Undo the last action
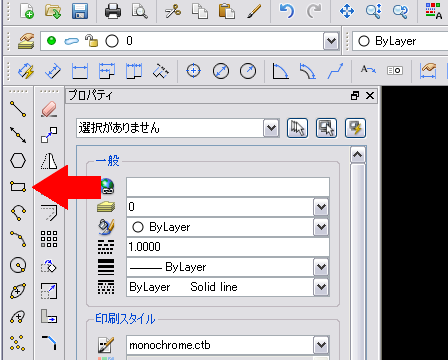 point(286,10)
